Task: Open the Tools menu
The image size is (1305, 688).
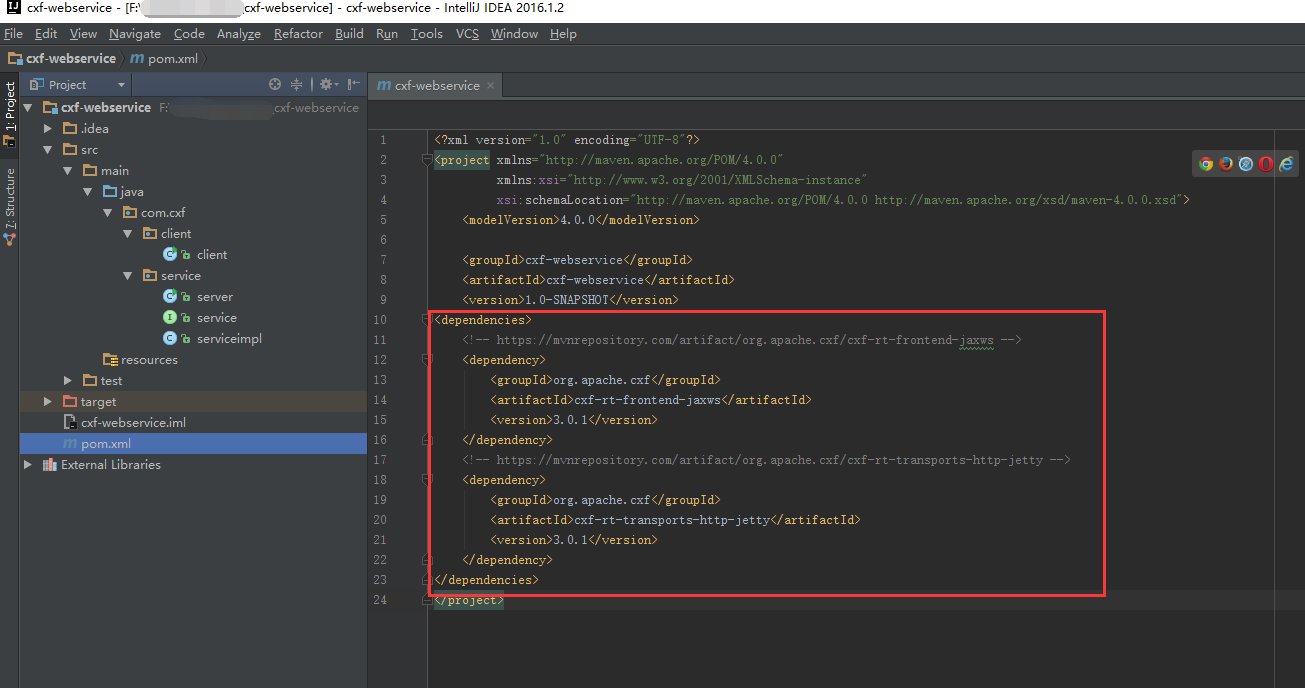Action: tap(426, 34)
